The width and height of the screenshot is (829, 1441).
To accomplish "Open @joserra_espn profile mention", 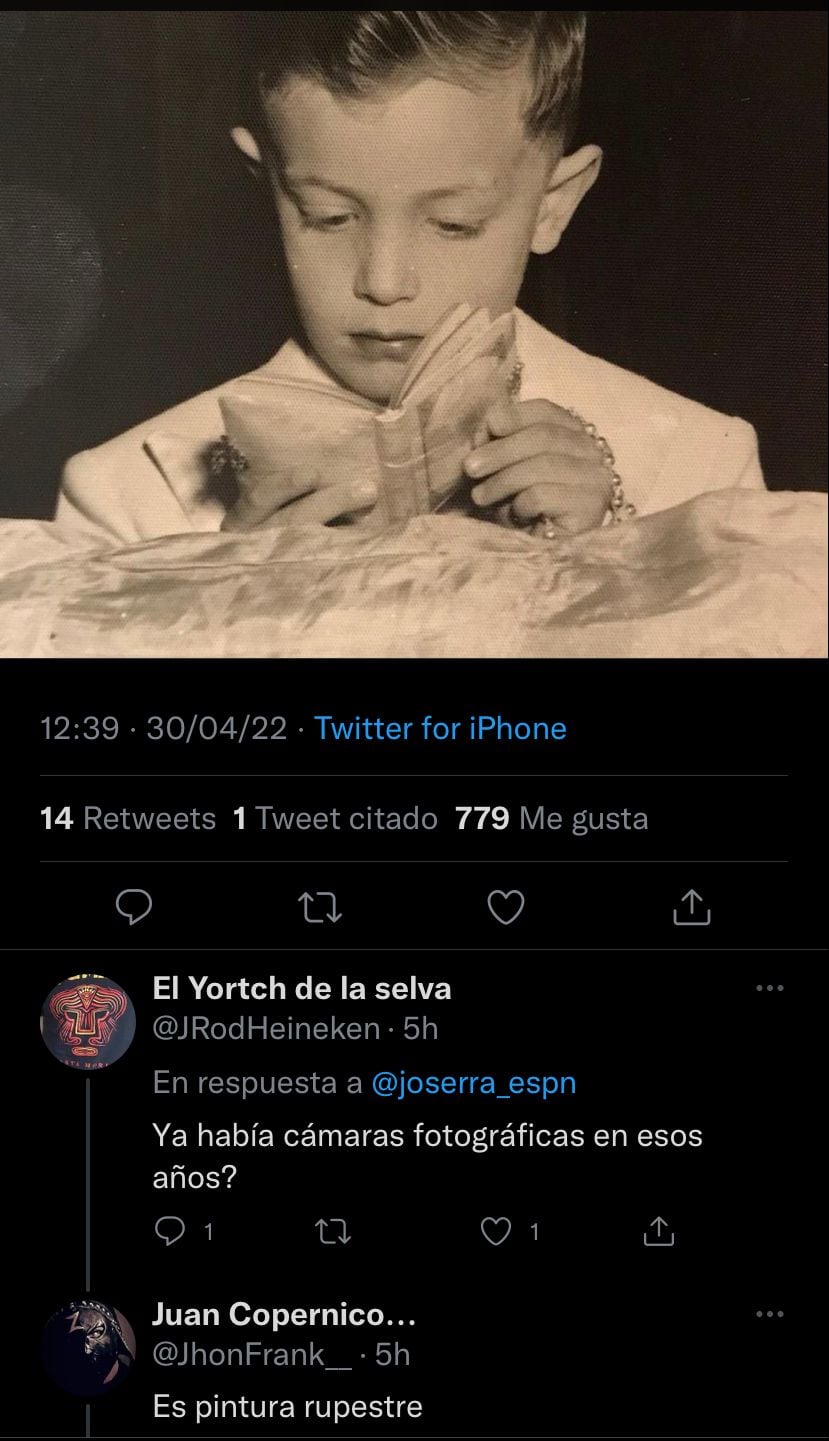I will coord(473,1083).
